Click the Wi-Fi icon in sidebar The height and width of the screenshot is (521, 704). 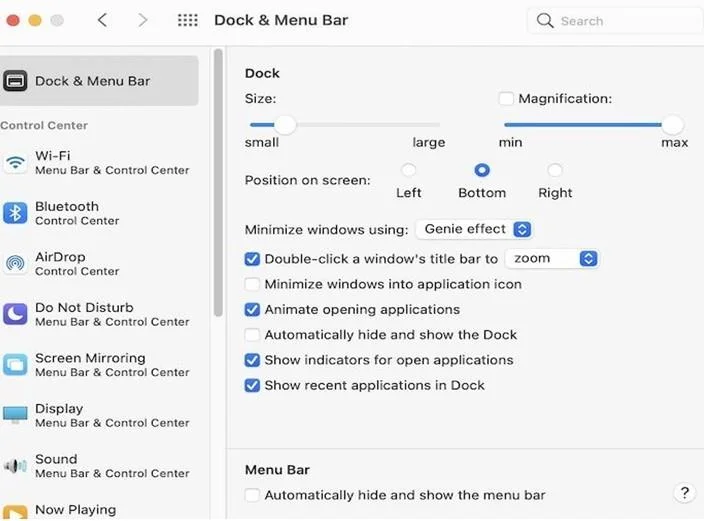pyautogui.click(x=15, y=163)
